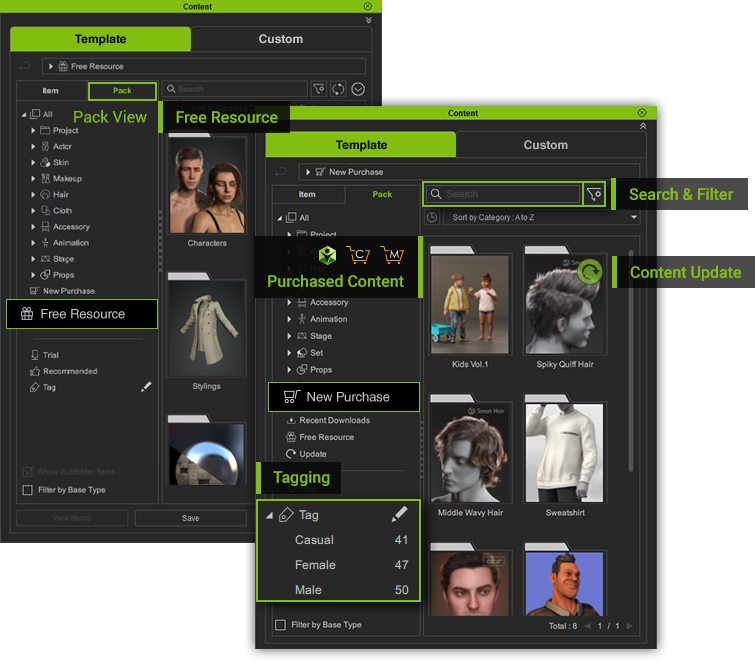755x661 pixels.
Task: Open Recent Downloads in the sidebar
Action: [x=334, y=421]
